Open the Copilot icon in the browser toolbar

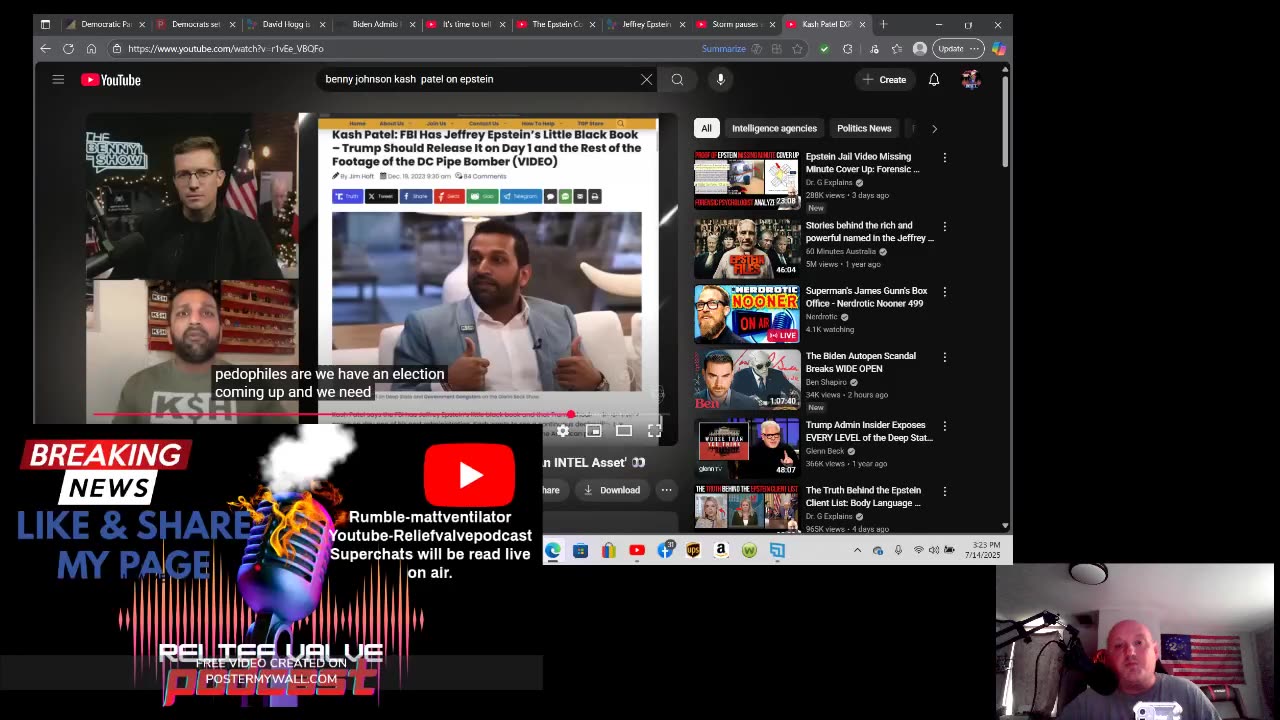click(998, 48)
